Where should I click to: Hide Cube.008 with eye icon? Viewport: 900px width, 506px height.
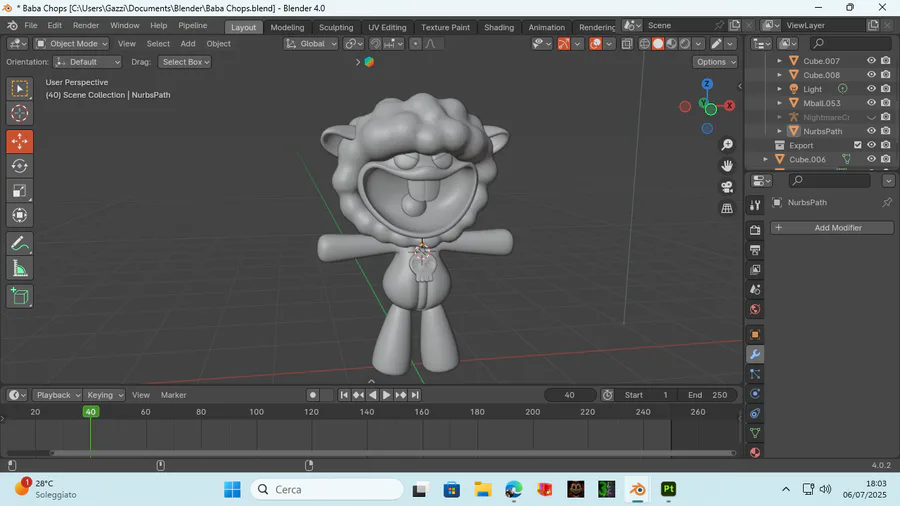pos(871,75)
